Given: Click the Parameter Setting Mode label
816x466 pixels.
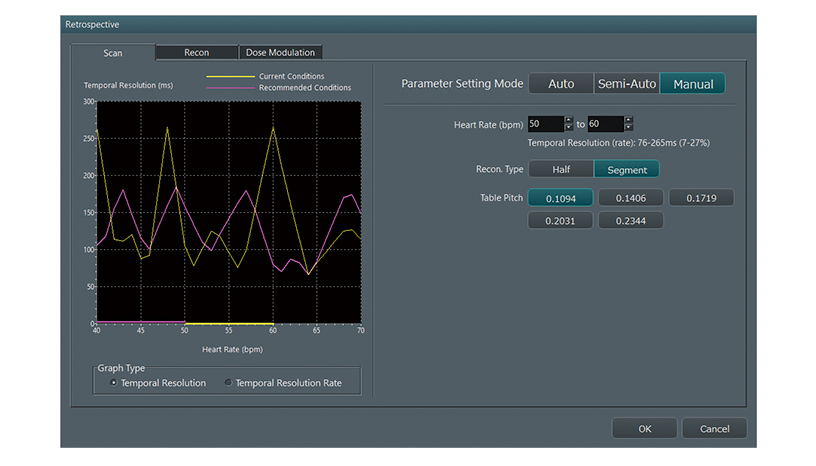Looking at the screenshot, I should click(x=462, y=84).
